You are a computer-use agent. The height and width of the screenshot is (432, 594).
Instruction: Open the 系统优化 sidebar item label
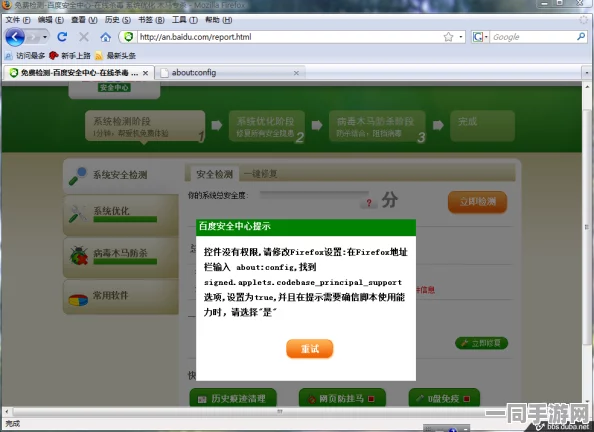(x=111, y=211)
